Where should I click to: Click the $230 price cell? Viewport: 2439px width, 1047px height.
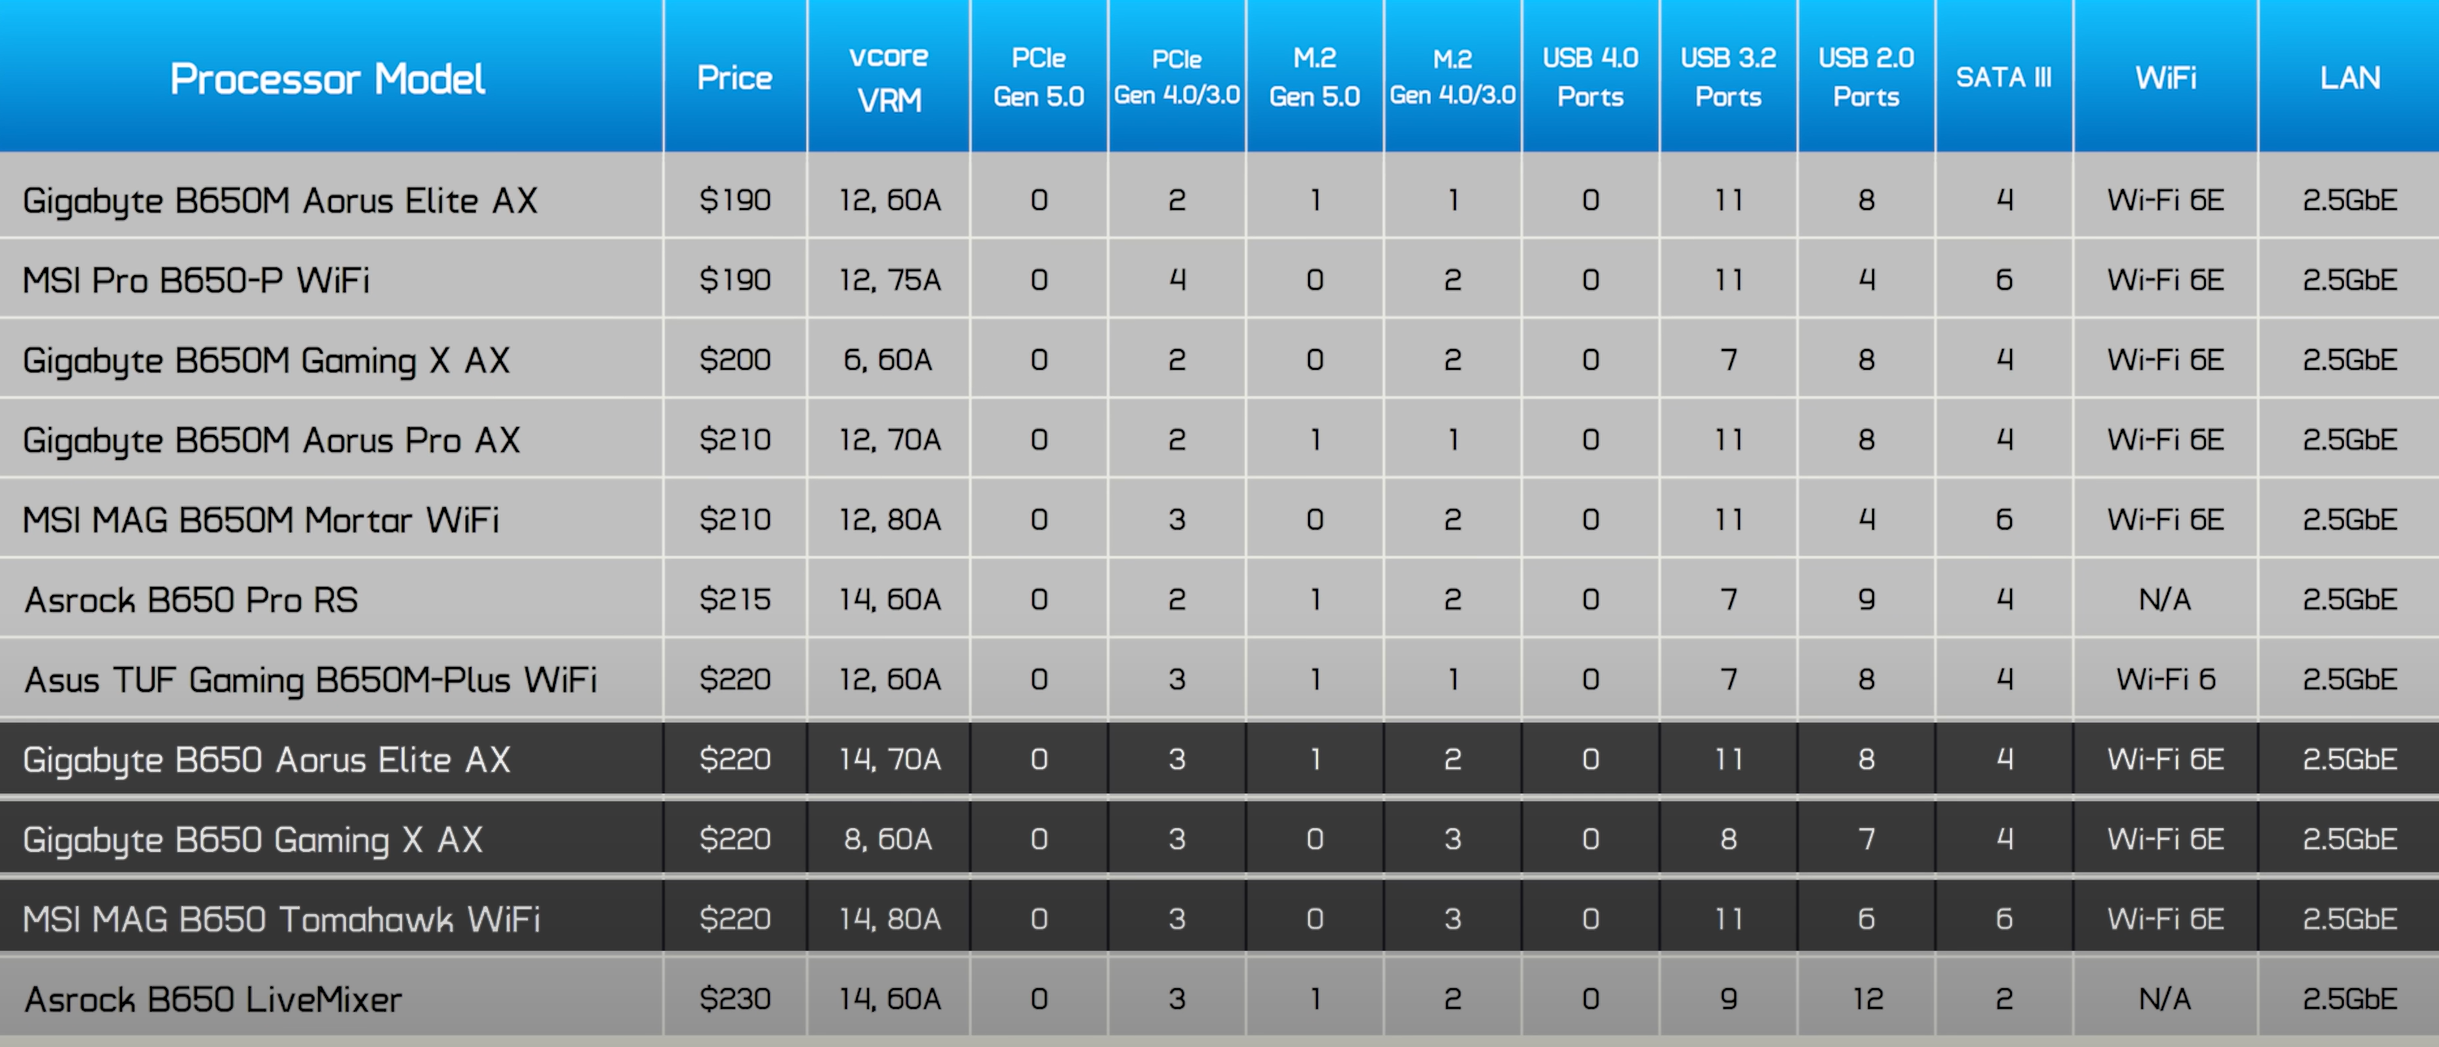tap(734, 999)
